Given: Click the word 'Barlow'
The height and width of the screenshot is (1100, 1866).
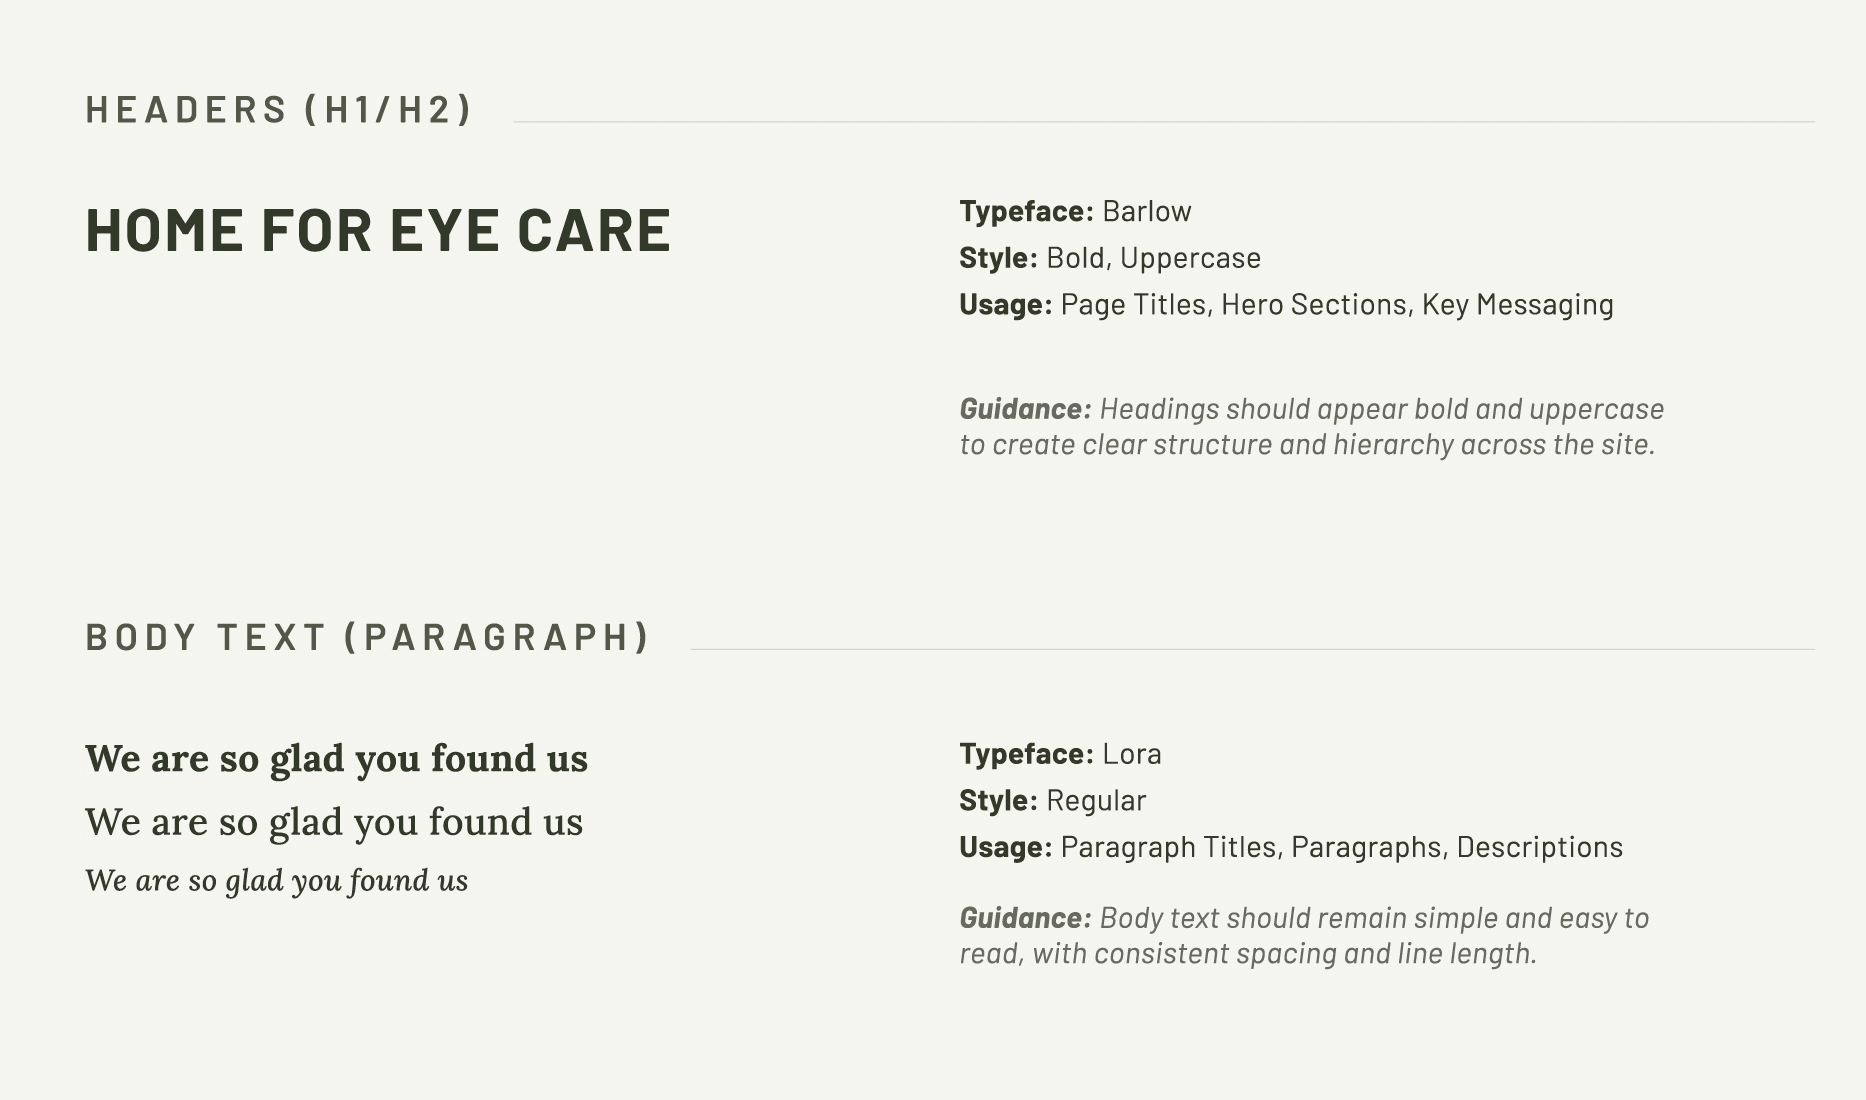Looking at the screenshot, I should 1147,211.
